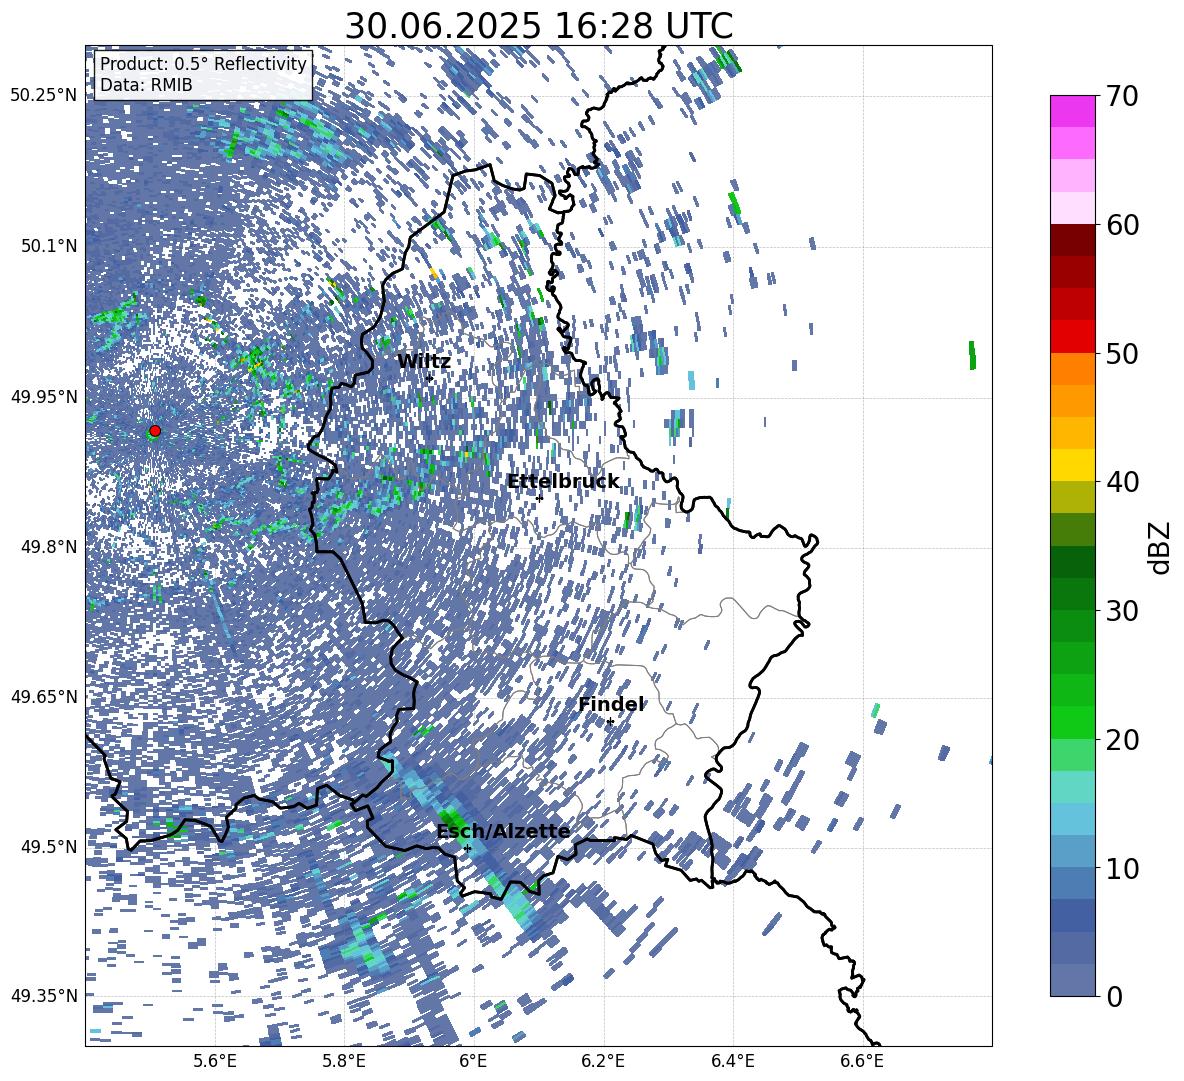Click the colorbar tick label 0
Image resolution: width=1184 pixels, height=1081 pixels.
[1115, 996]
